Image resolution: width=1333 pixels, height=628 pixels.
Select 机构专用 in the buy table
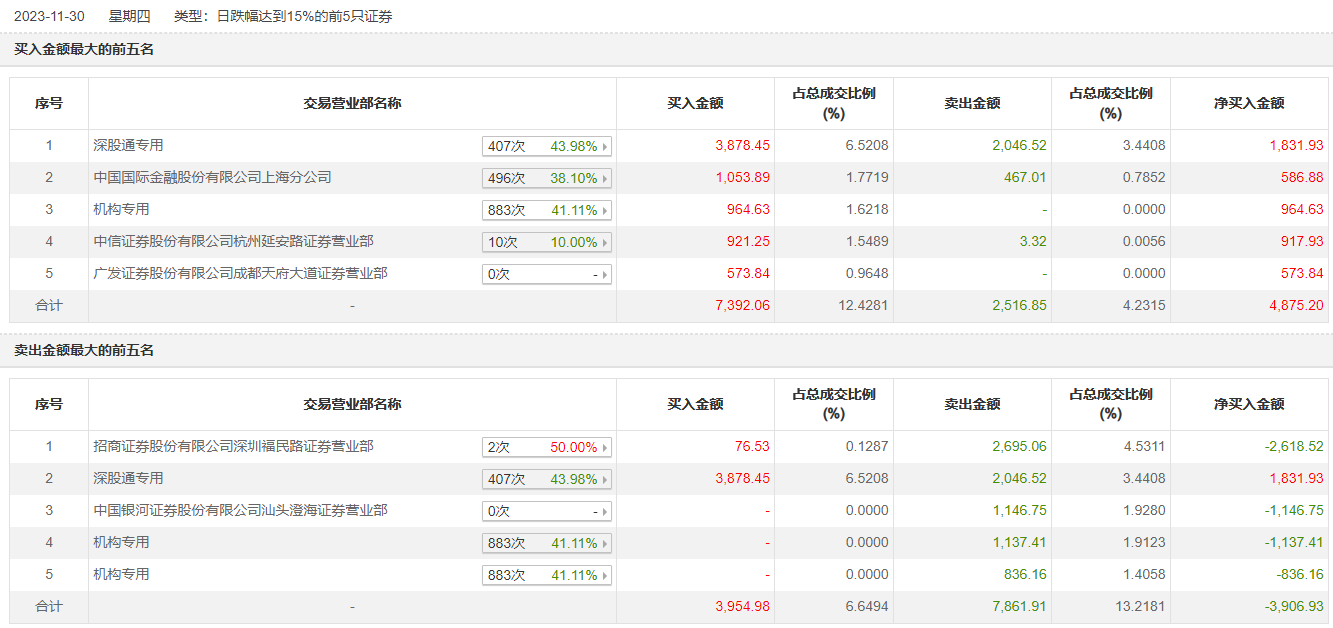121,210
